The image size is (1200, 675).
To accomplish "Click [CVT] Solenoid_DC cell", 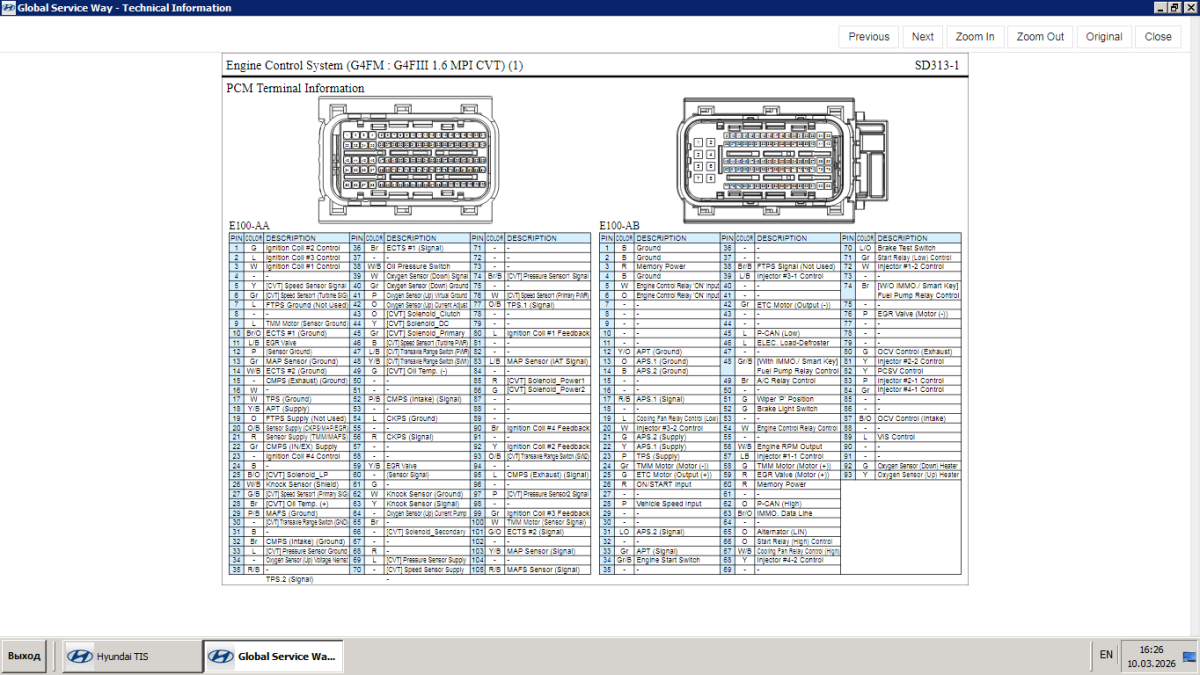I will tap(427, 323).
